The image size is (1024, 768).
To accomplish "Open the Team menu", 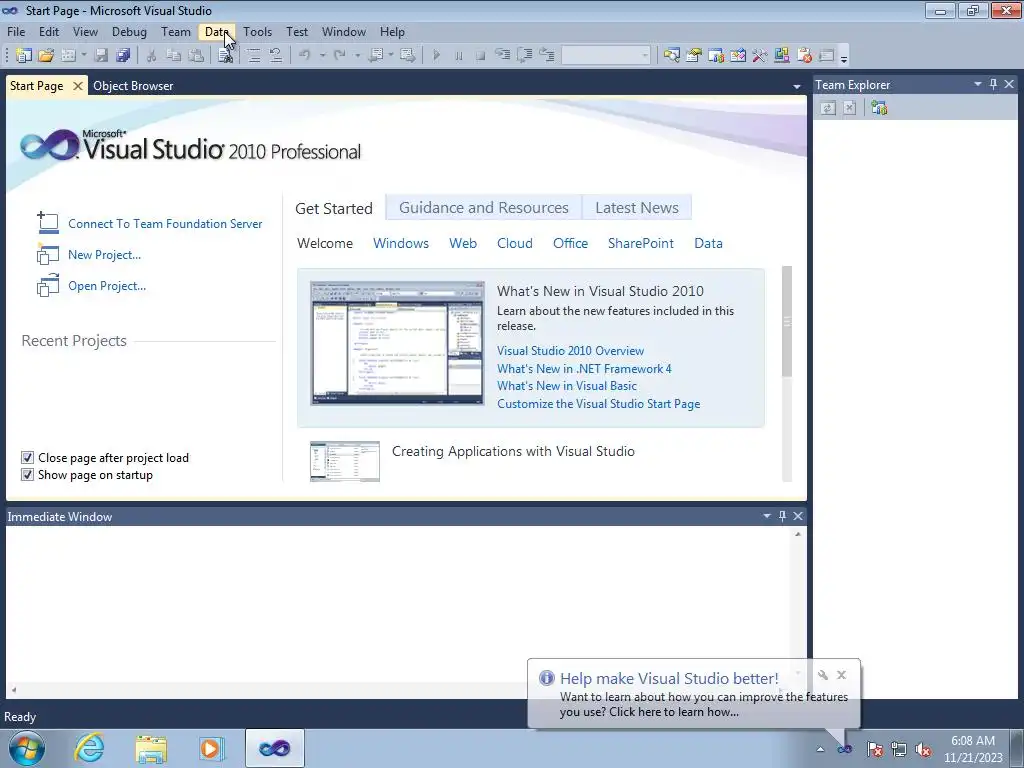I will click(176, 31).
